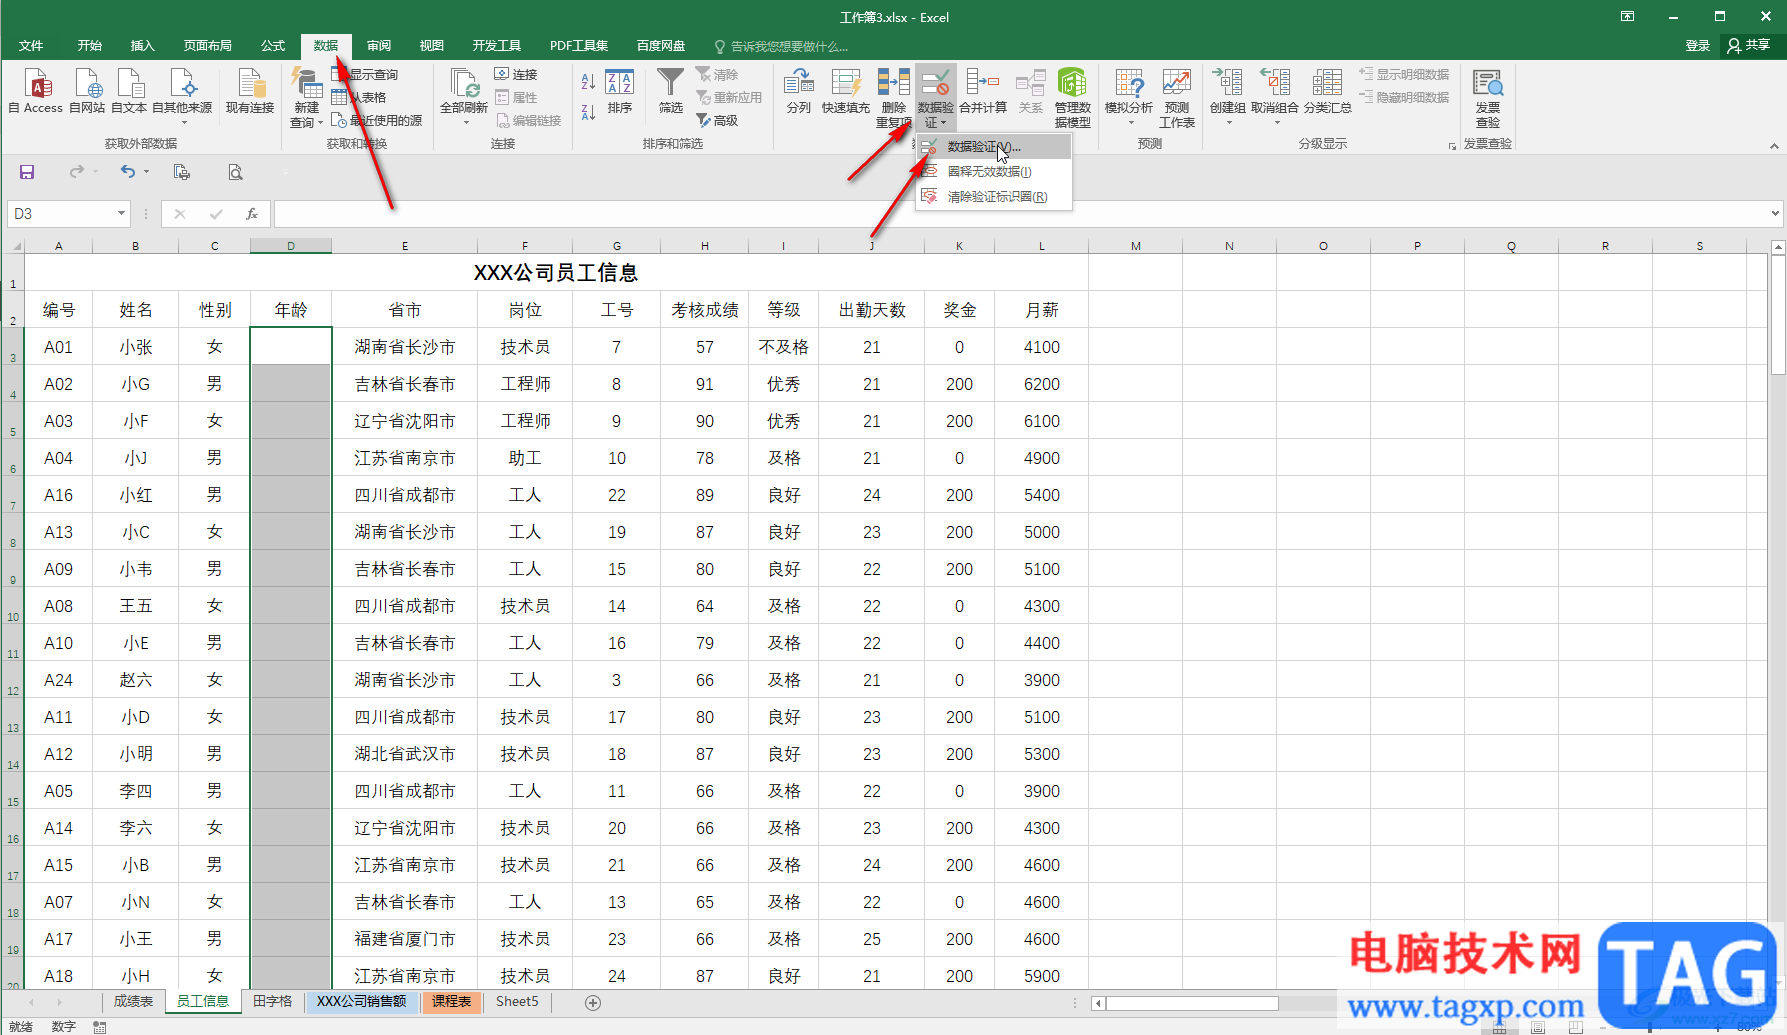The width and height of the screenshot is (1787, 1035).
Task: Click the insert function fx icon
Action: click(252, 213)
